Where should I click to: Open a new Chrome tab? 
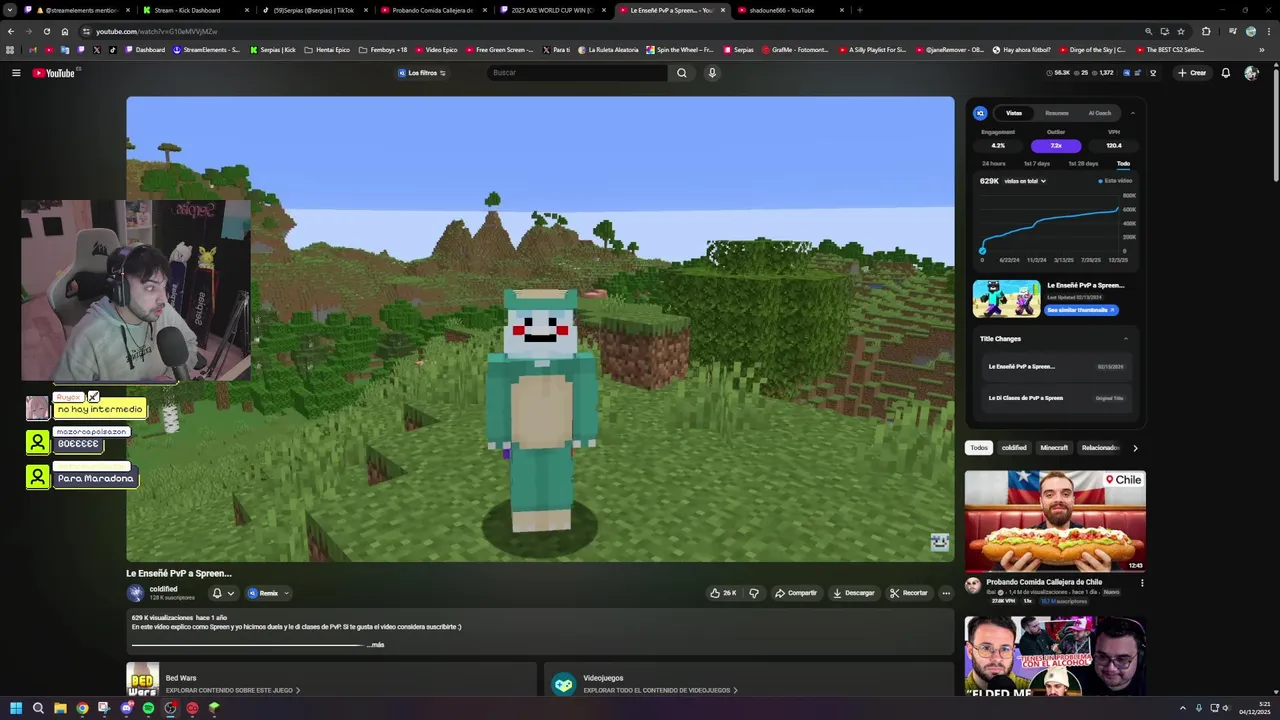tap(860, 10)
